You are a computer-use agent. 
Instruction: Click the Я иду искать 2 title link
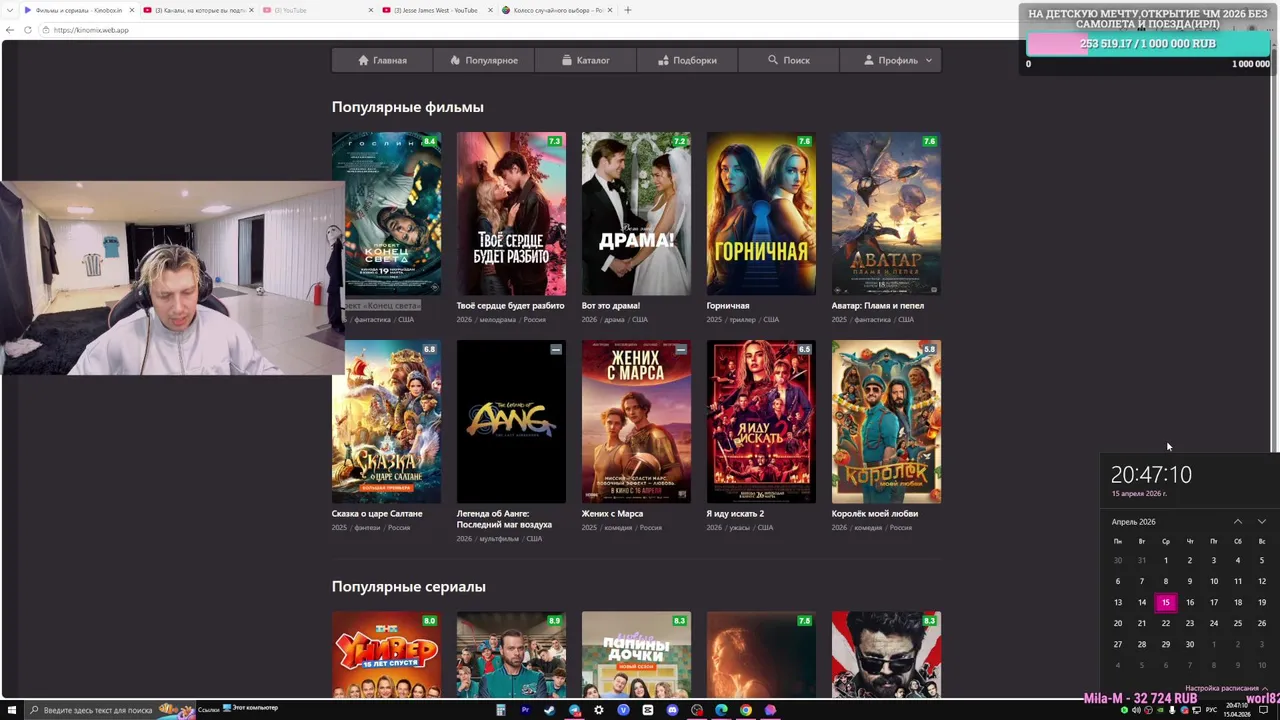tap(735, 514)
